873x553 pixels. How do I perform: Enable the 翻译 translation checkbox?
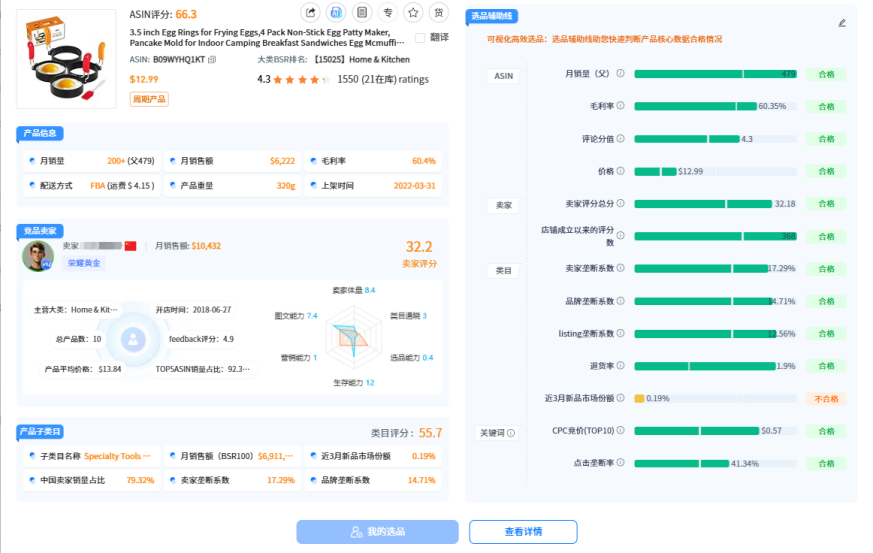point(421,38)
